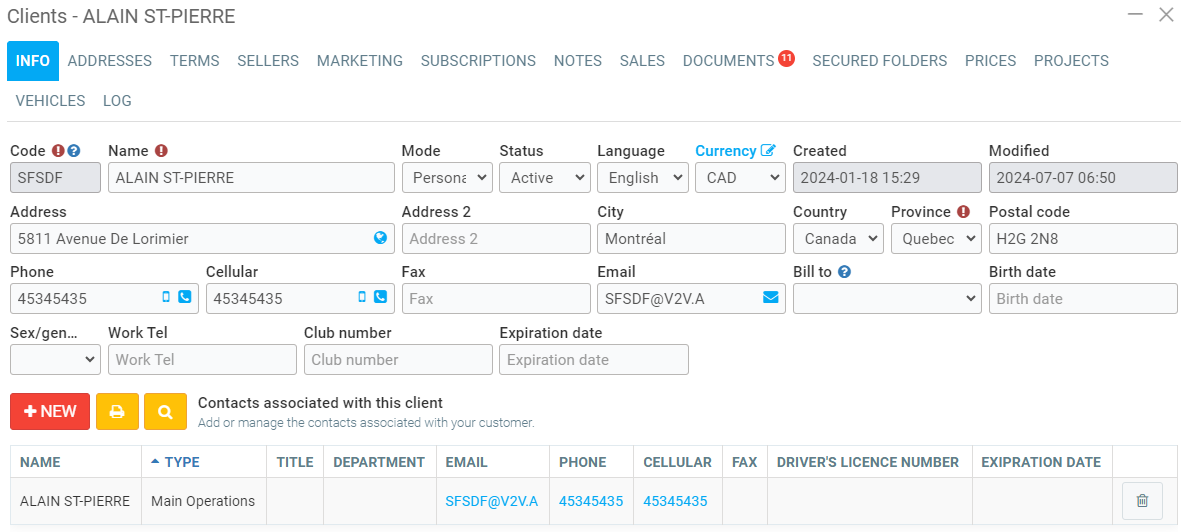Screen dimensions: 1183x532
Task: Click the envelope icon in Email field
Action: pyautogui.click(x=770, y=297)
